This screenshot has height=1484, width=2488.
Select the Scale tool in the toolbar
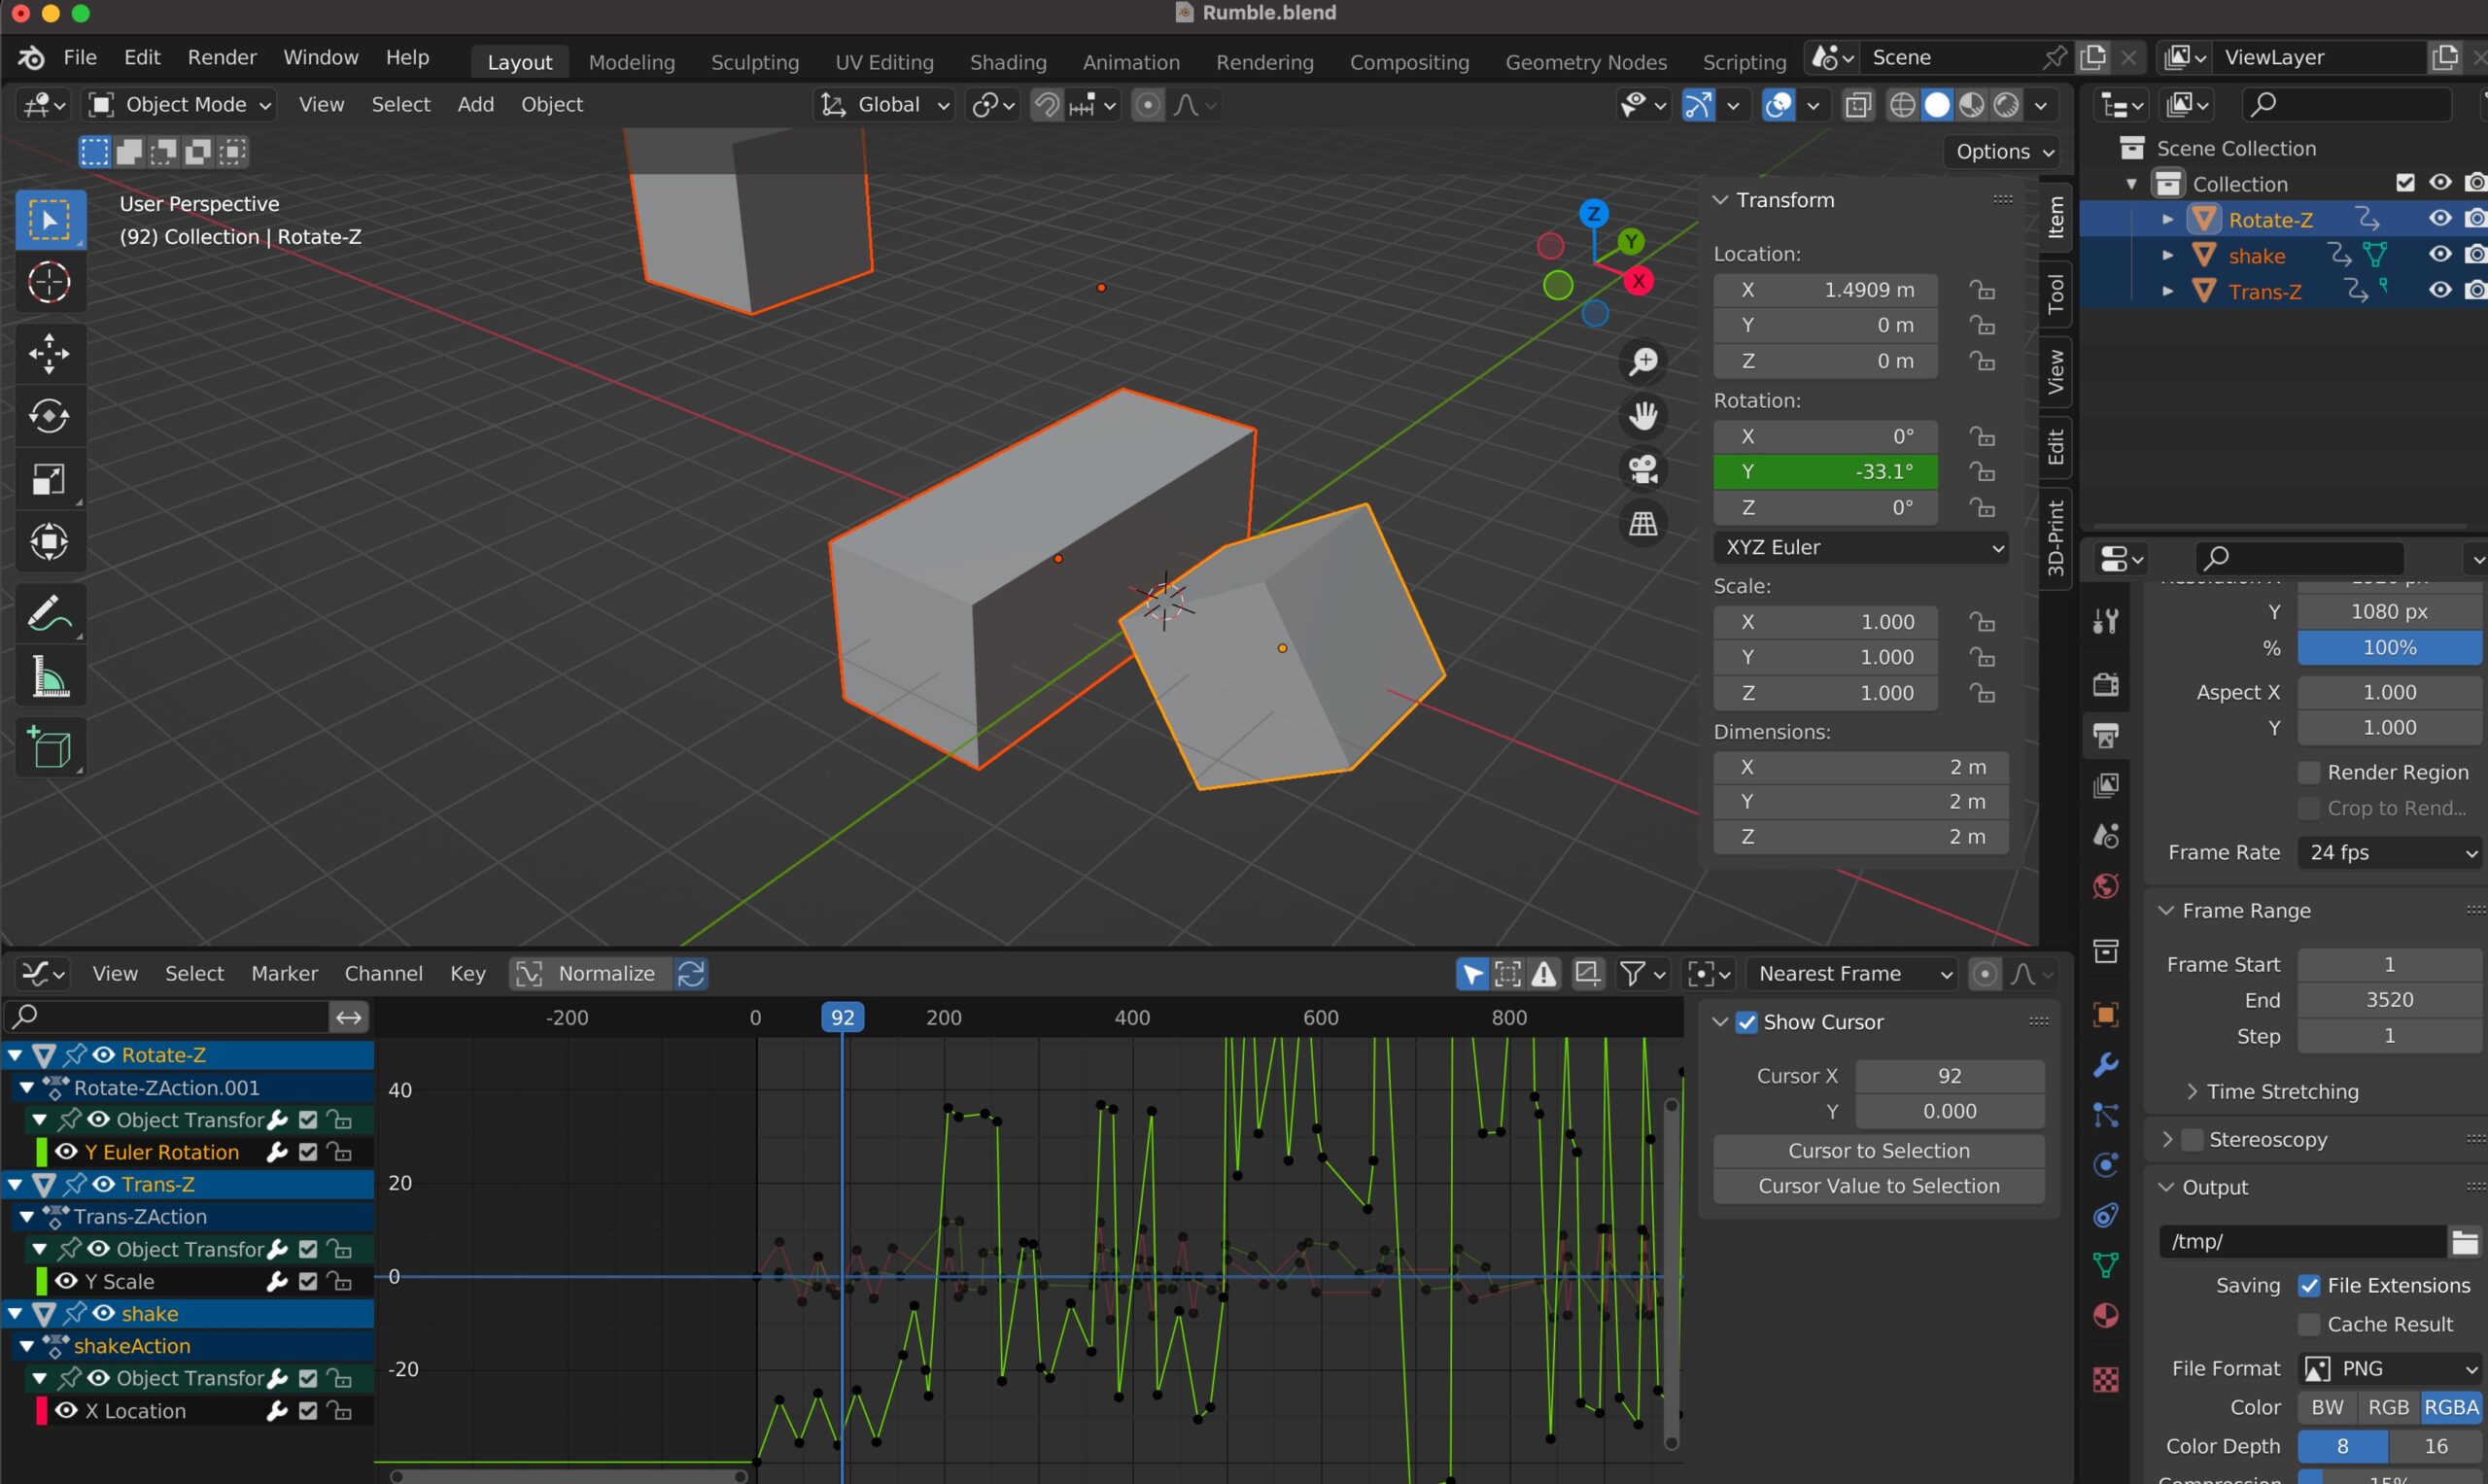(x=49, y=480)
